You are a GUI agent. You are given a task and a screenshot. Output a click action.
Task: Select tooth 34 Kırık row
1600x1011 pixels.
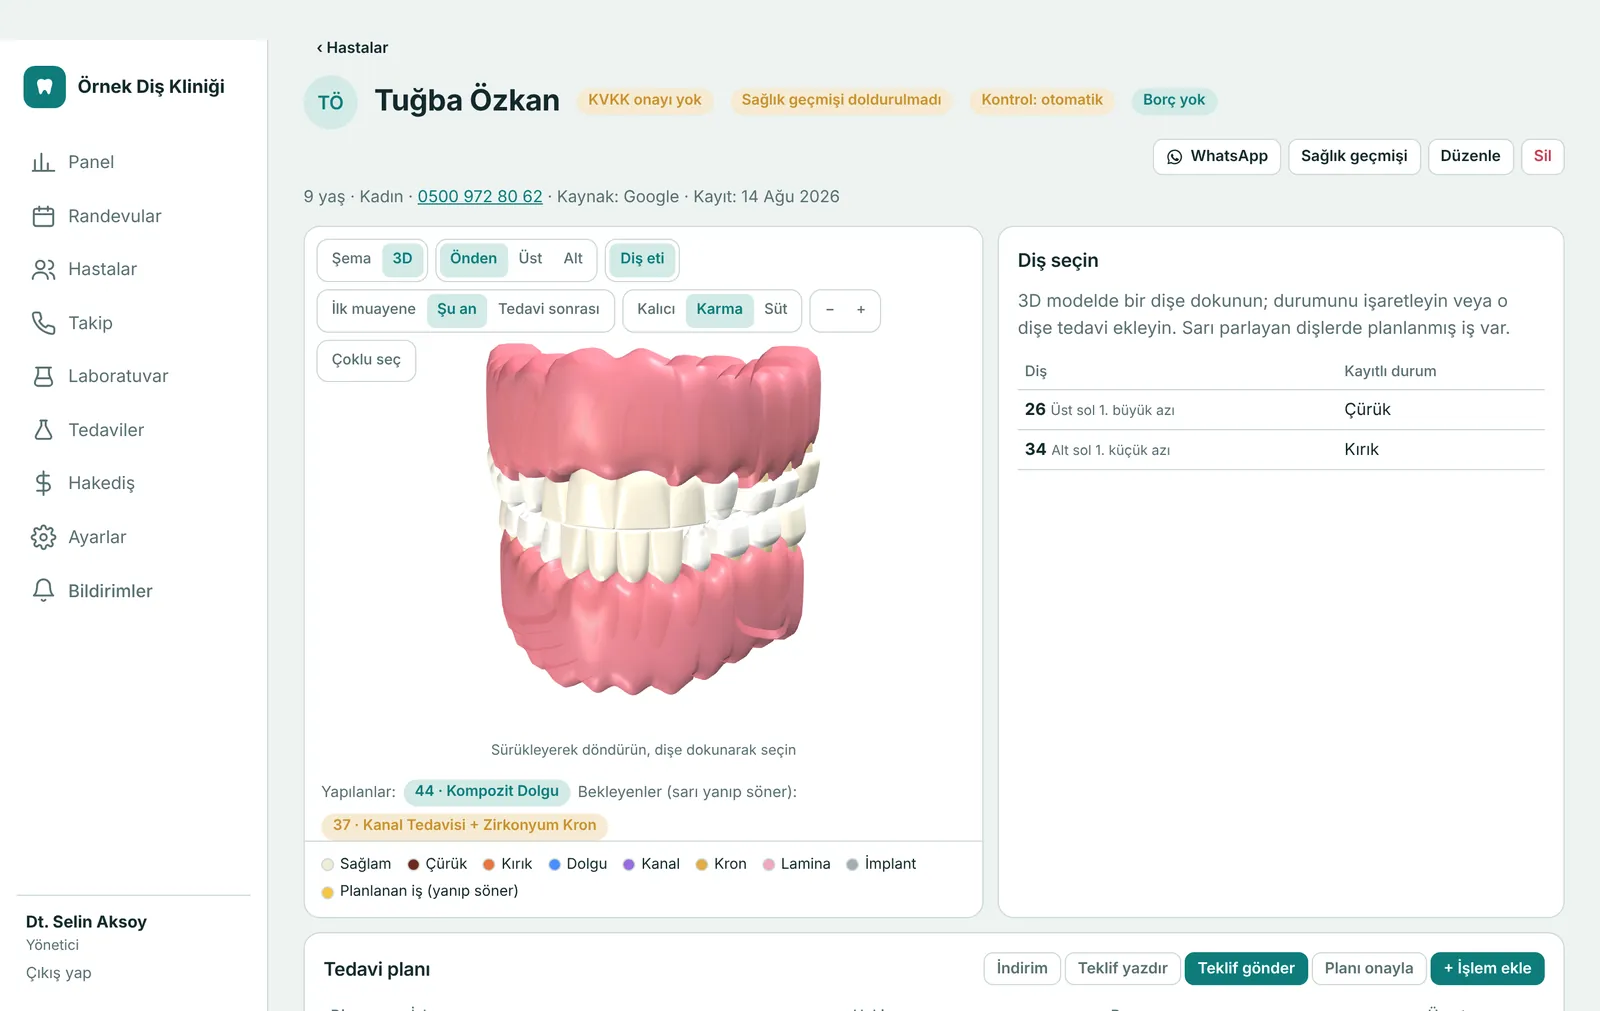coord(1281,450)
